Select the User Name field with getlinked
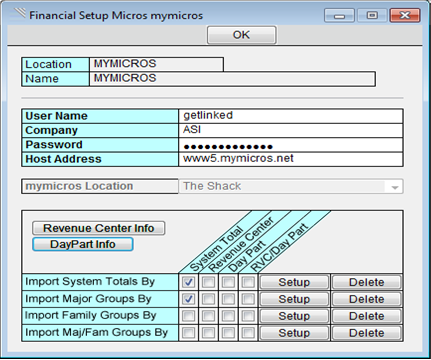This screenshot has width=431, height=360. [291, 116]
